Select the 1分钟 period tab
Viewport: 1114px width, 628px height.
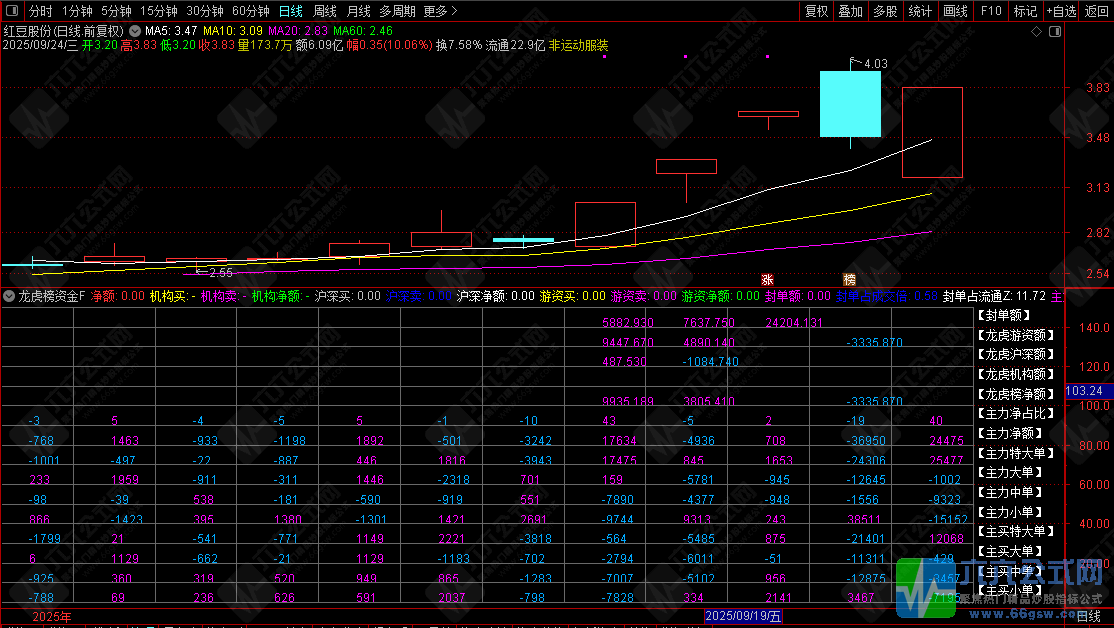click(x=77, y=11)
